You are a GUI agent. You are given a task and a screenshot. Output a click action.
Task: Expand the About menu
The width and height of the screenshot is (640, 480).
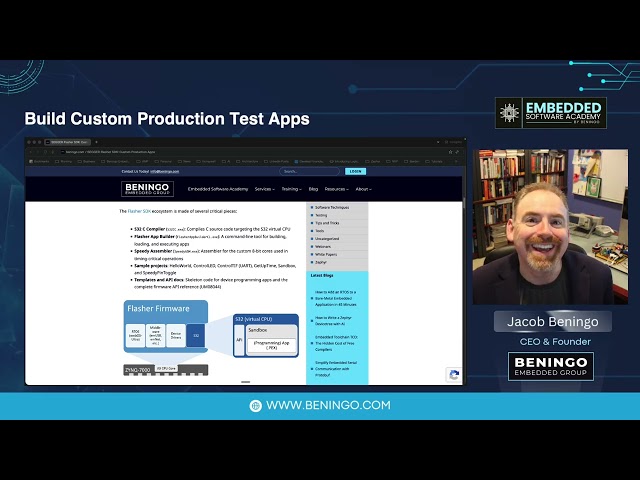[x=363, y=189]
